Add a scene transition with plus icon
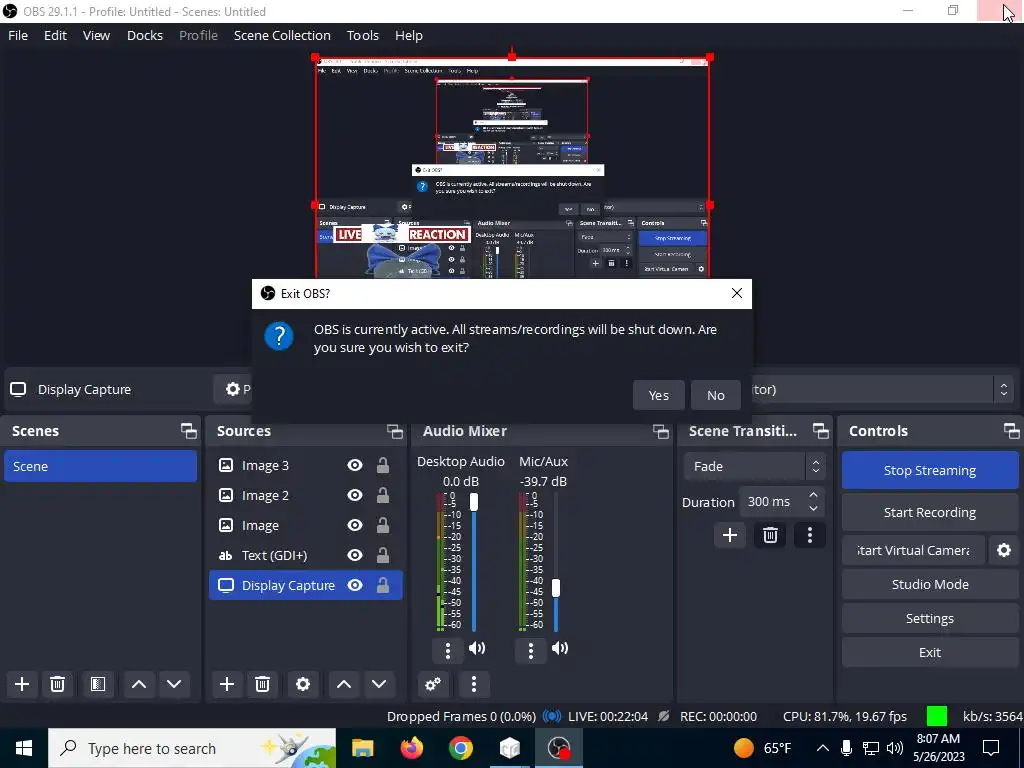 point(730,536)
